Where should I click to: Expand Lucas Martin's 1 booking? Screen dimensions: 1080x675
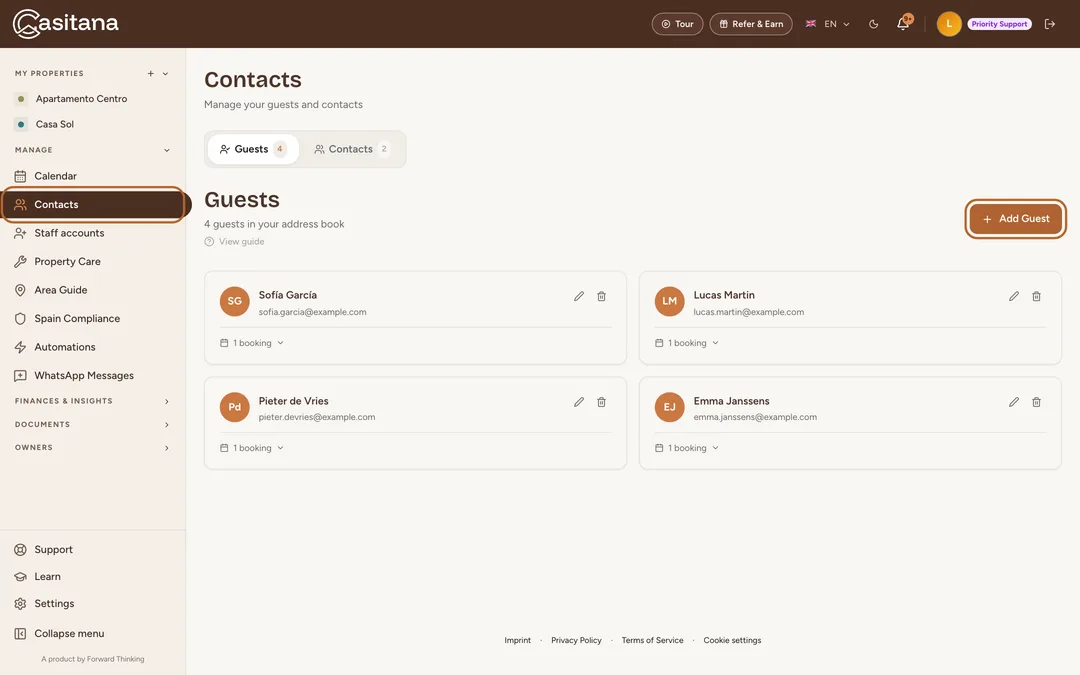[x=687, y=343]
